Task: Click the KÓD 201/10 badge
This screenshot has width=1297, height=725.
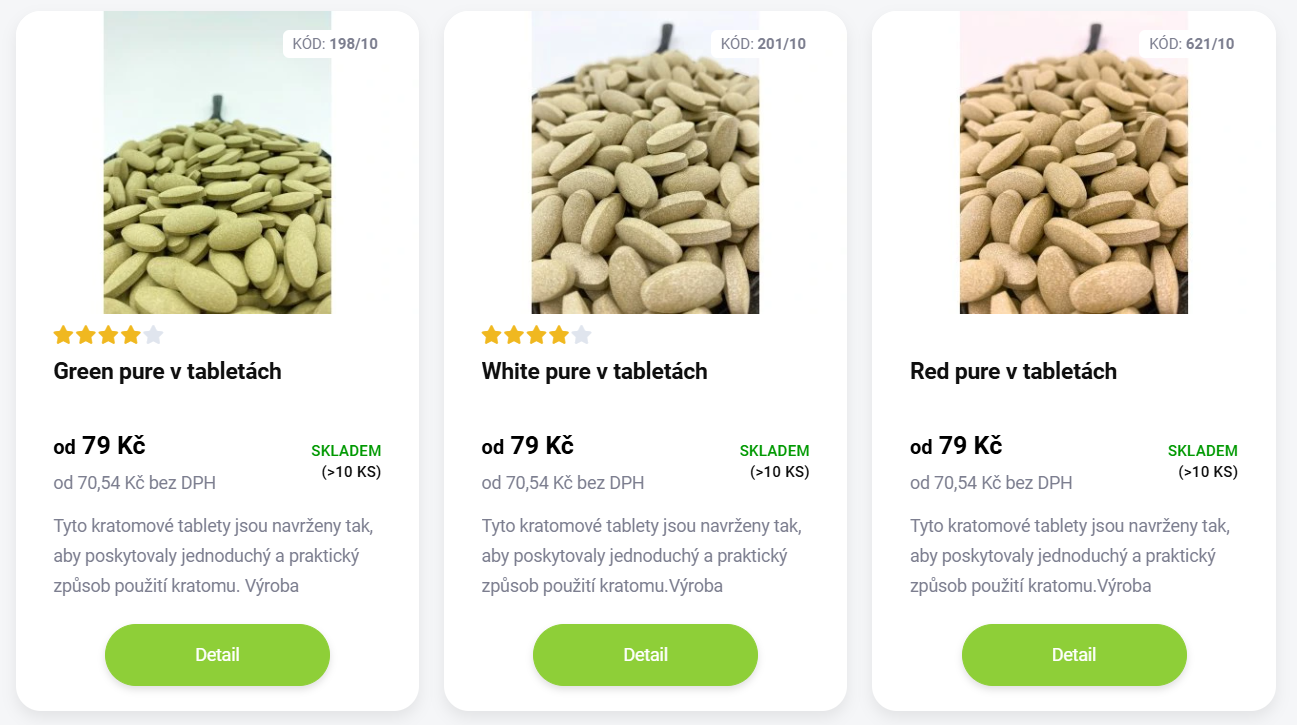Action: (763, 44)
